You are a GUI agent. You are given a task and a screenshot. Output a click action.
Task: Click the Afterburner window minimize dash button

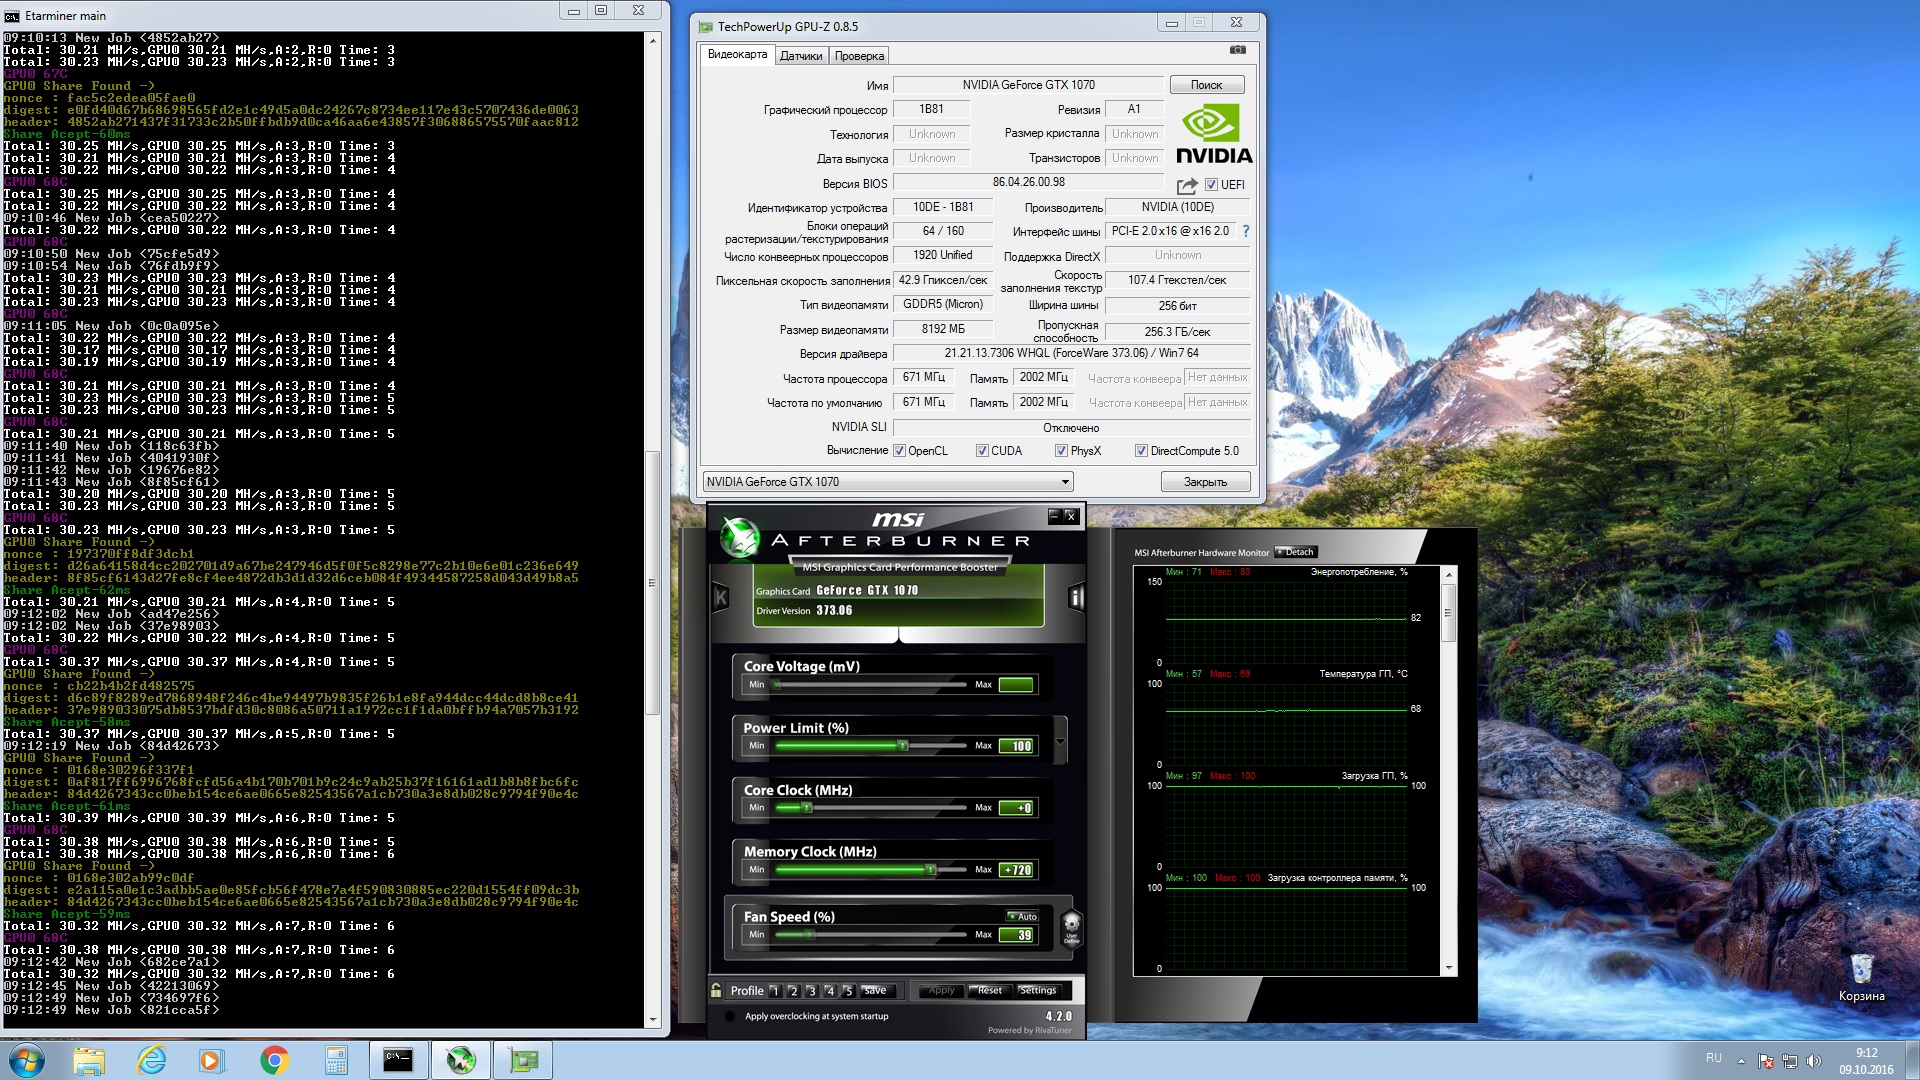[1053, 516]
